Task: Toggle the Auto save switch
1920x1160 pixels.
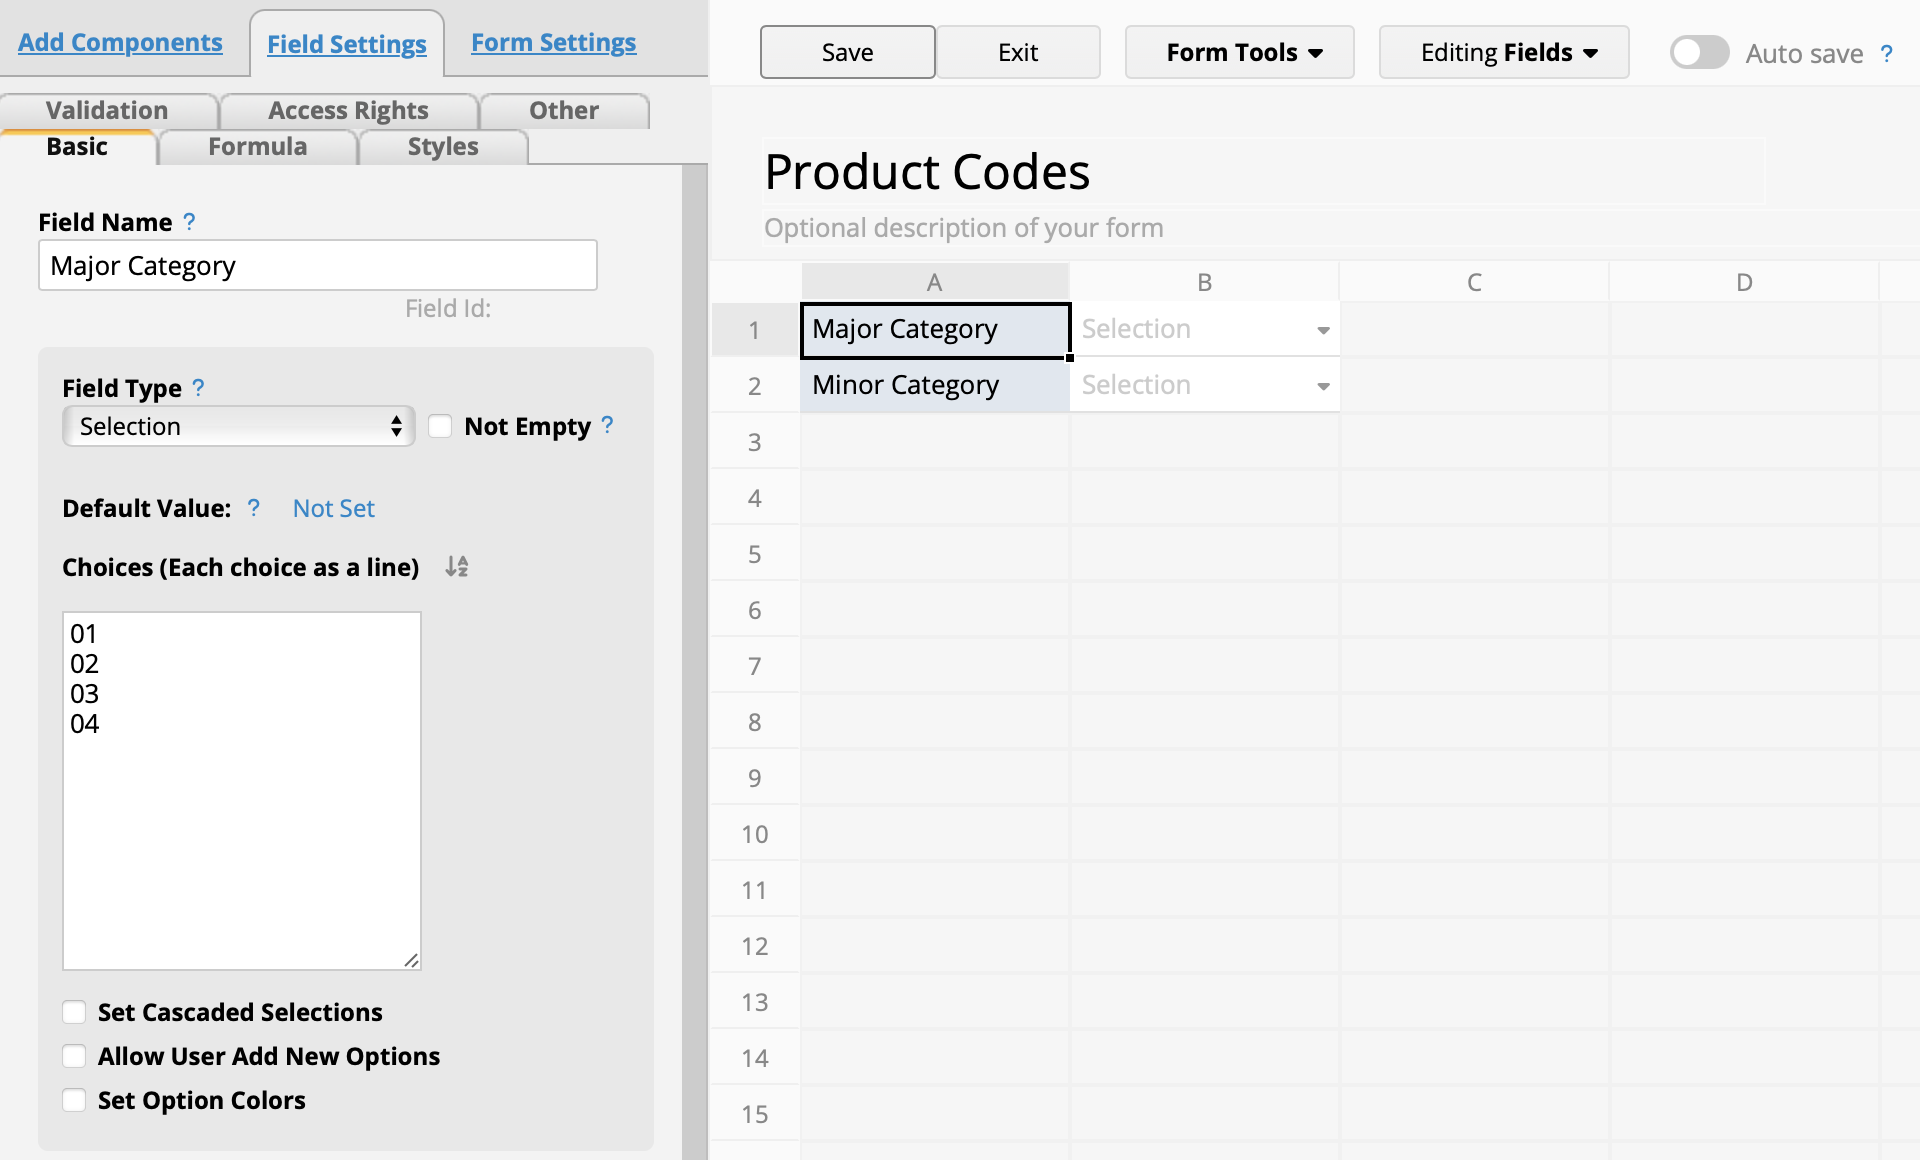Action: [x=1699, y=52]
